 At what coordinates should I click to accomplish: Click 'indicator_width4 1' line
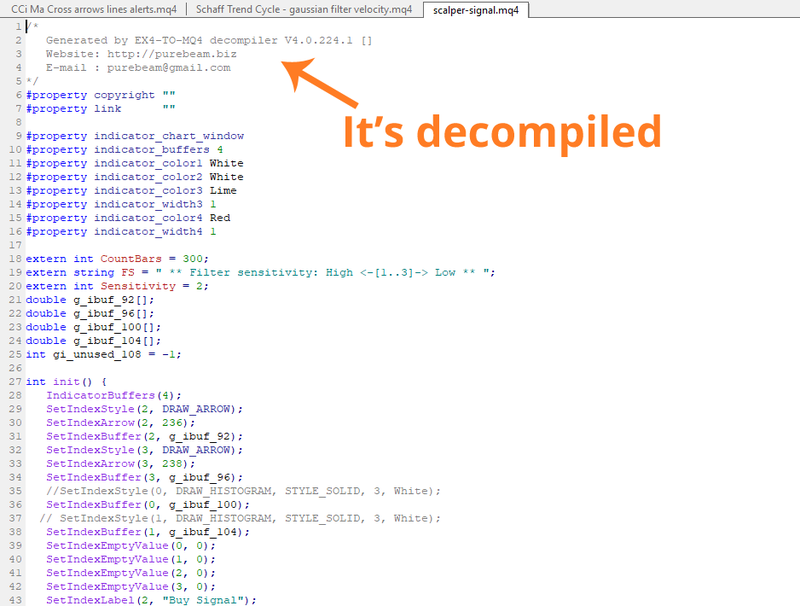point(121,232)
